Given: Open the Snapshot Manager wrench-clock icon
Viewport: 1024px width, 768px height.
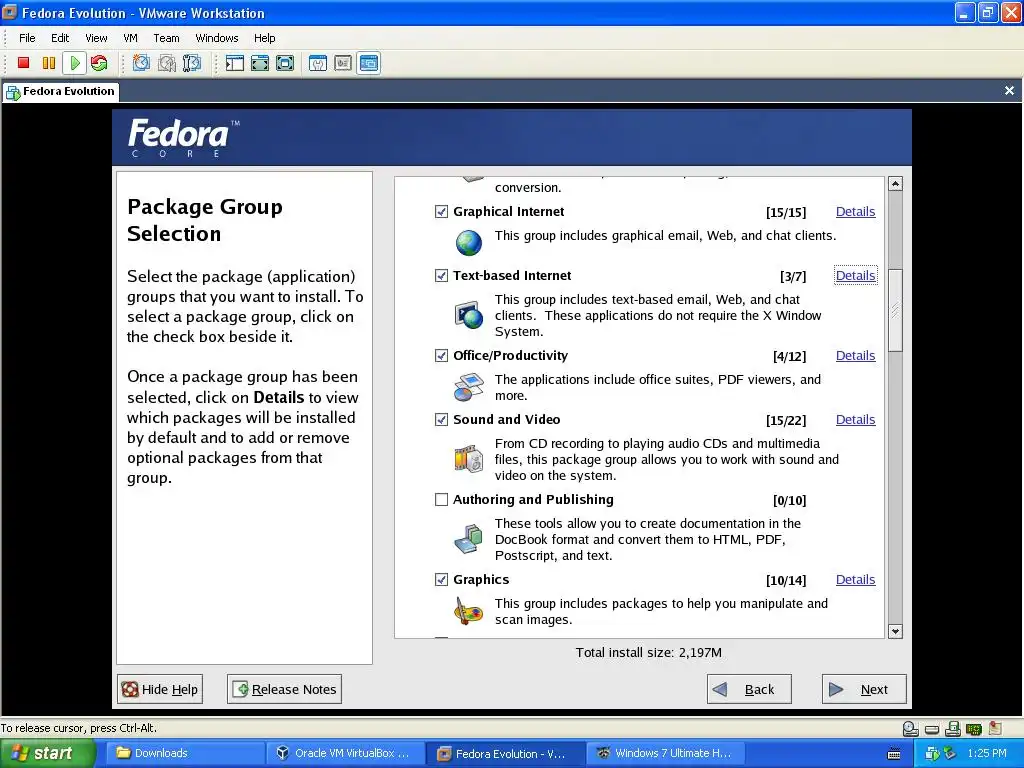Looking at the screenshot, I should [192, 63].
